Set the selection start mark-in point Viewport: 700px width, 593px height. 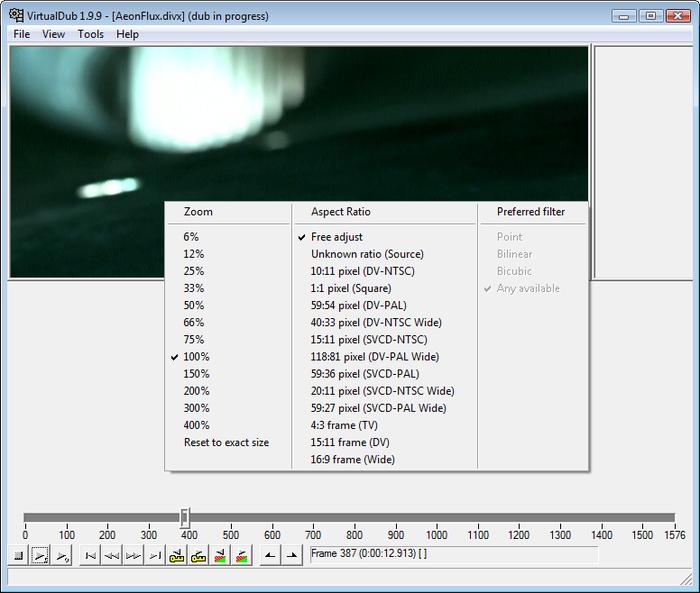(x=269, y=555)
